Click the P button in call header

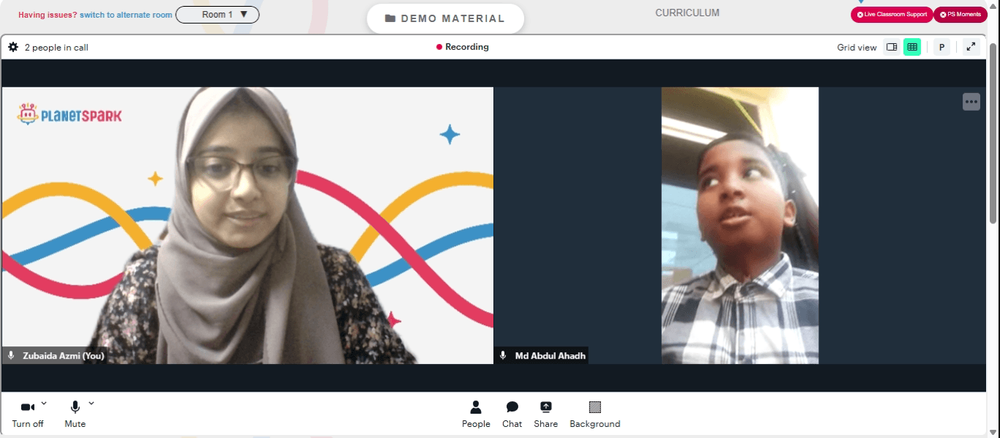point(941,47)
